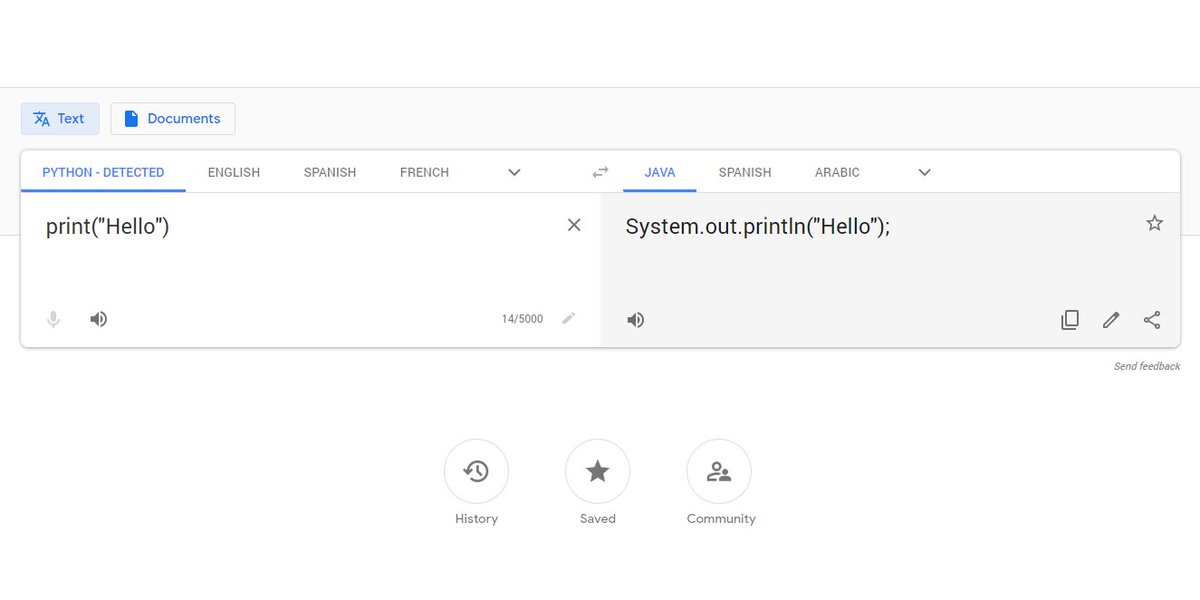The height and width of the screenshot is (600, 1200).
Task: Select Java as target language
Action: [660, 172]
